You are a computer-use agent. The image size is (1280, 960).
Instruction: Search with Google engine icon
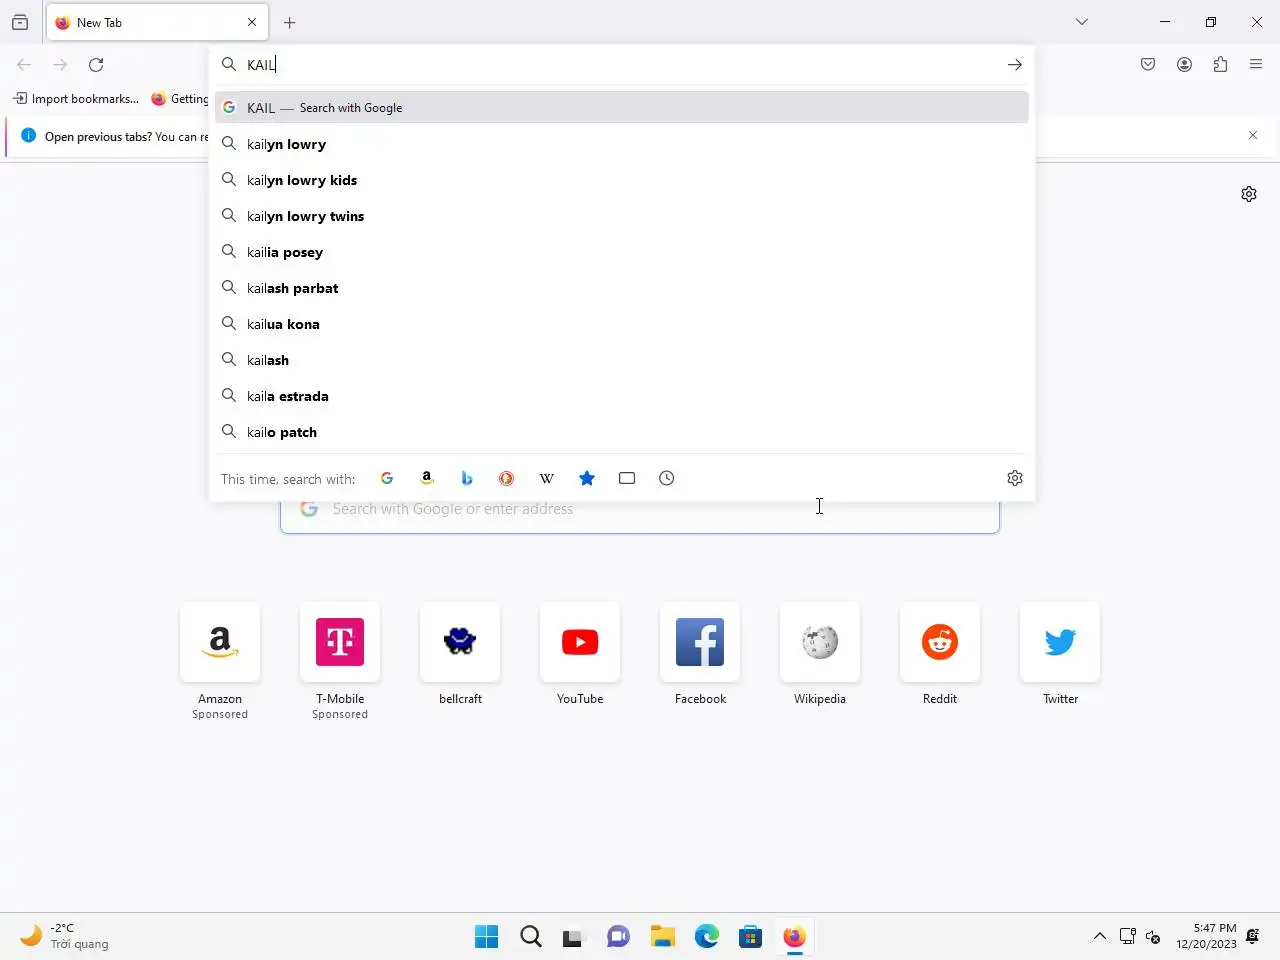coord(387,478)
